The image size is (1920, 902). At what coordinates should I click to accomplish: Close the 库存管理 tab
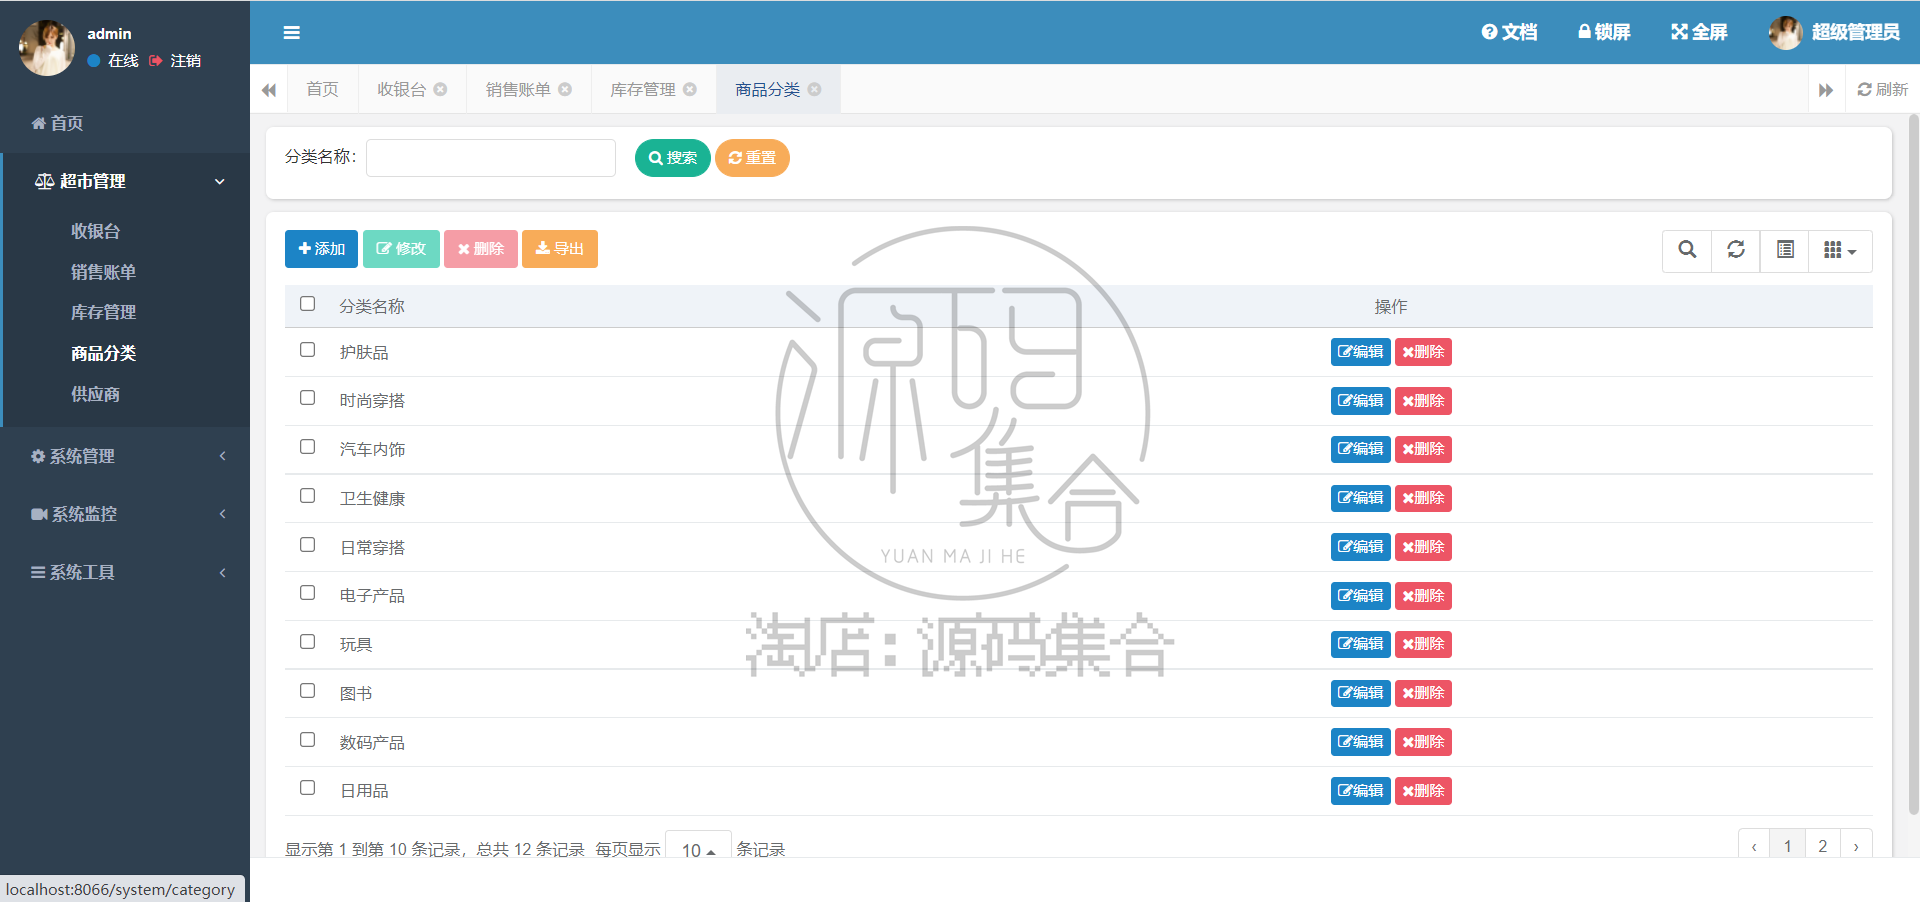click(690, 90)
